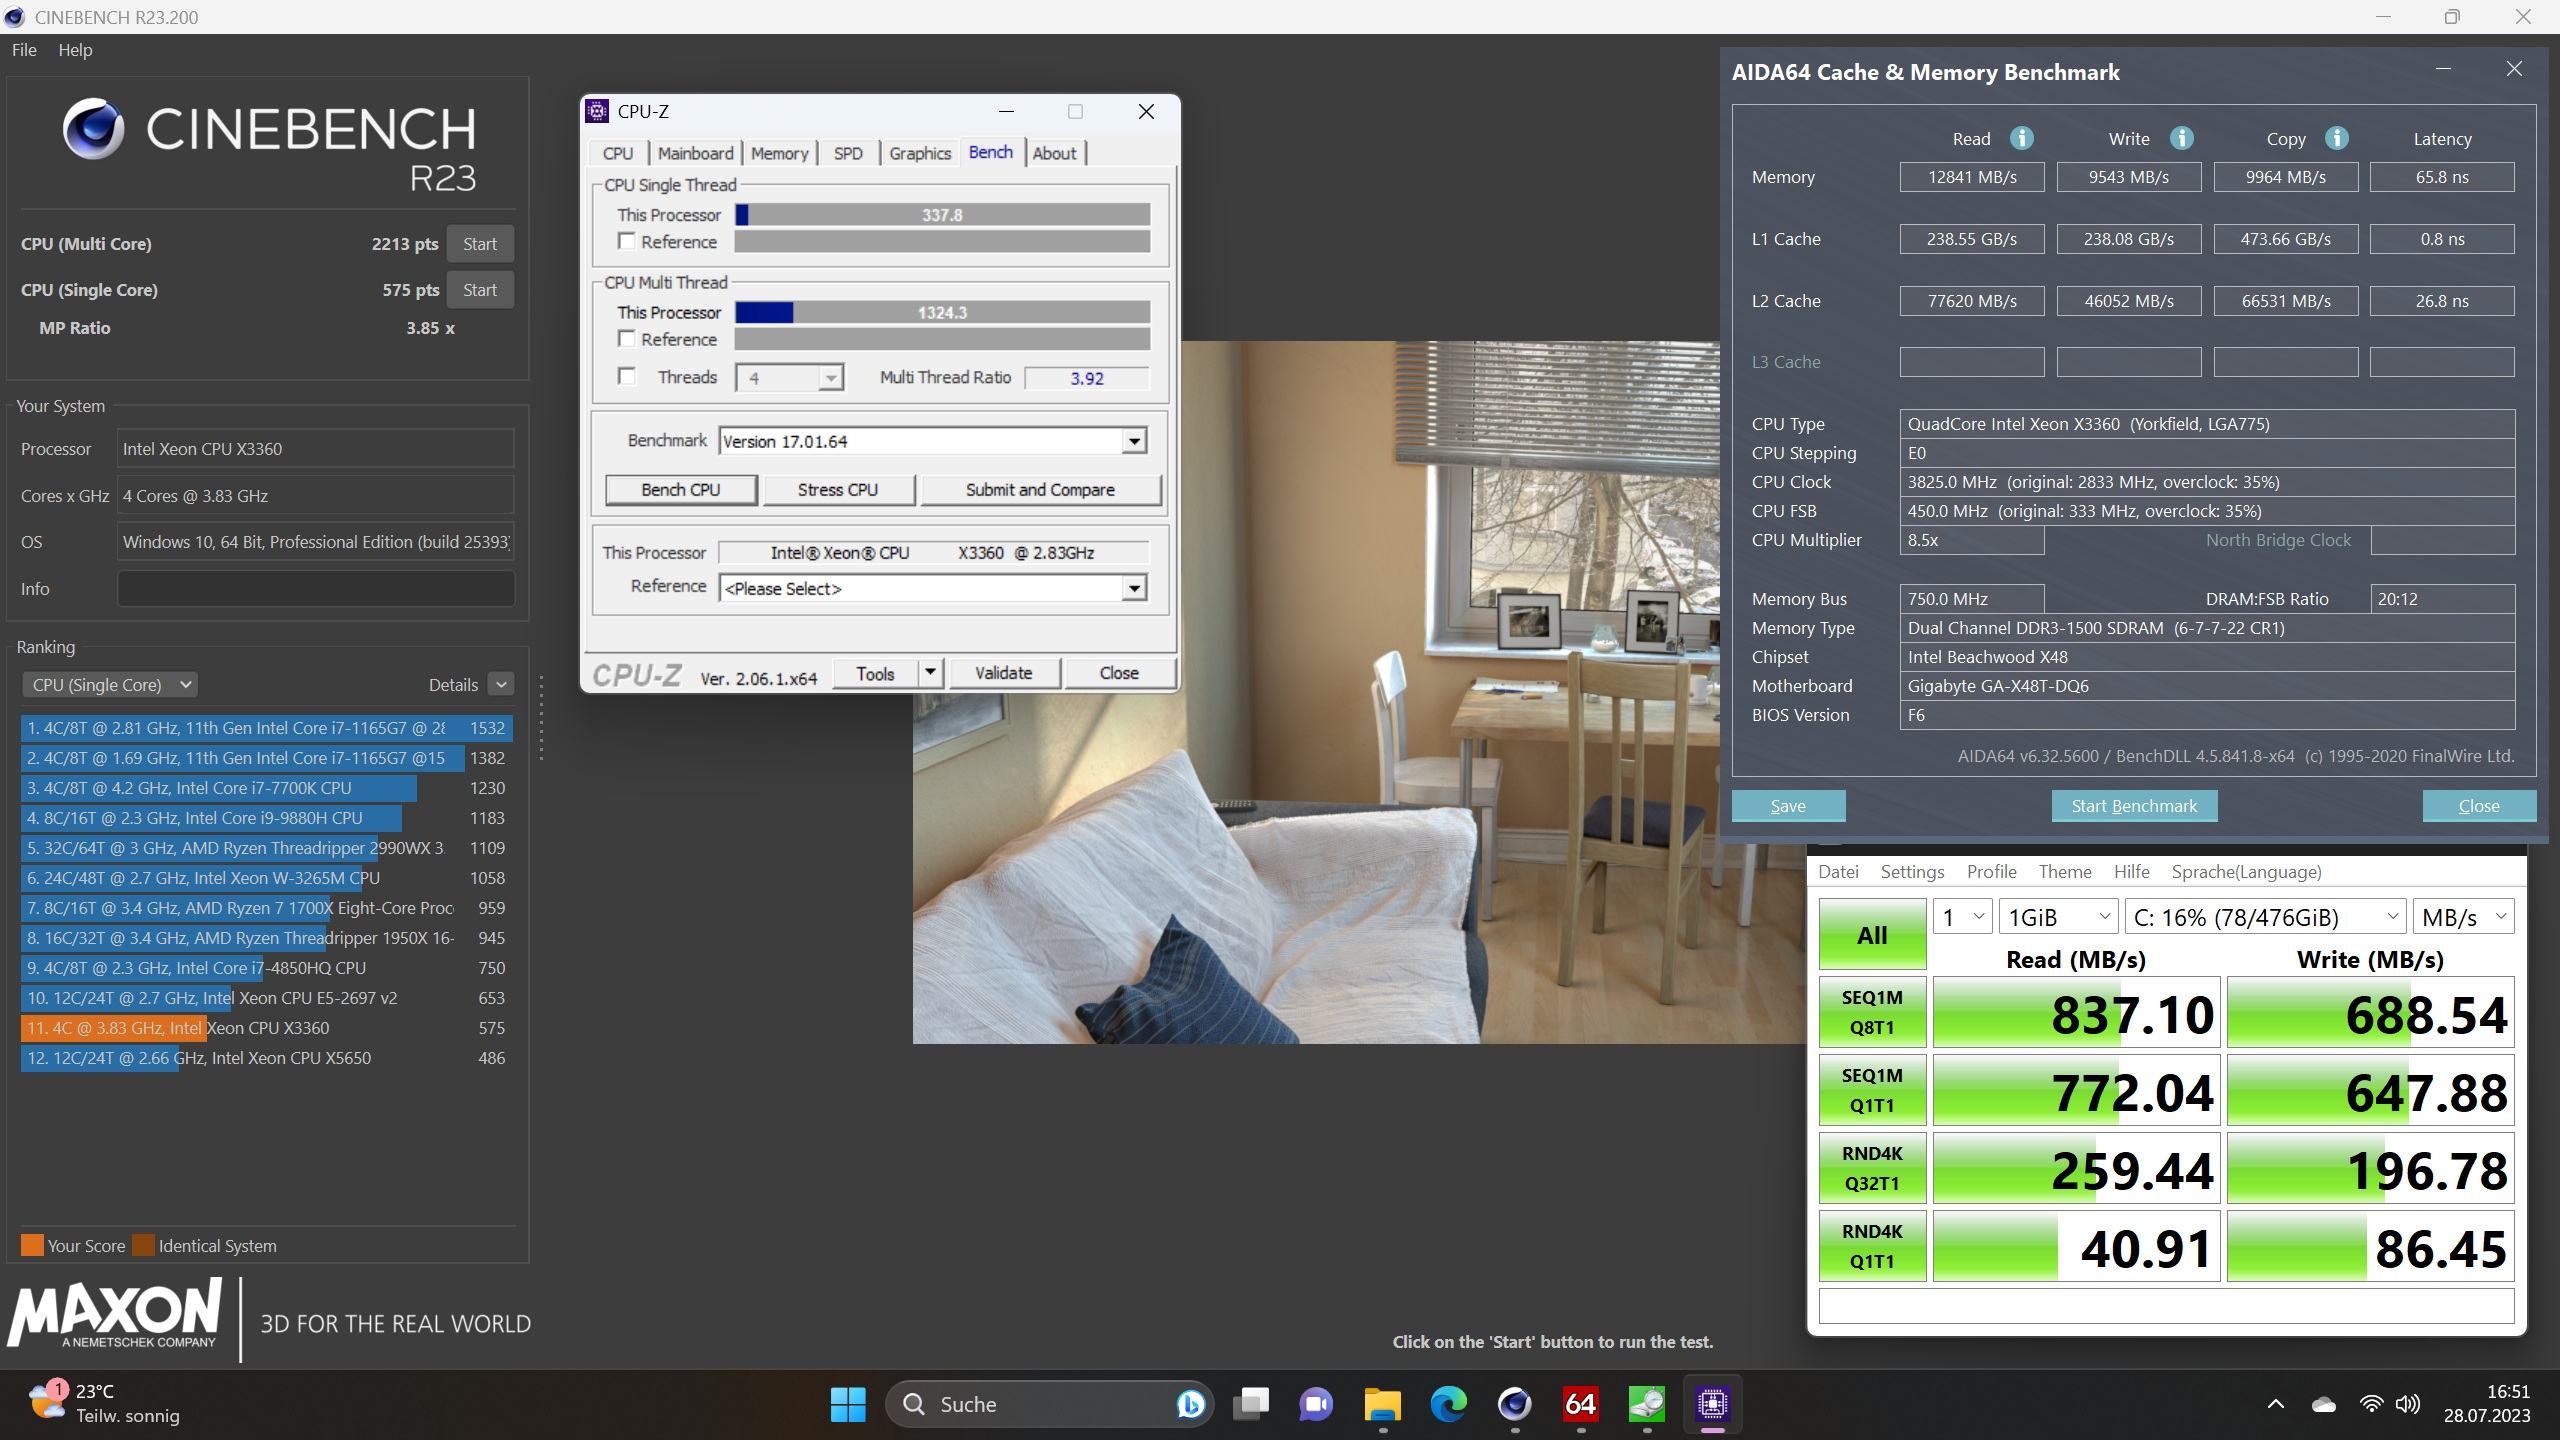This screenshot has height=1440, width=2560.
Task: Click the Copy info icon in AIDA64
Action: tap(2336, 138)
